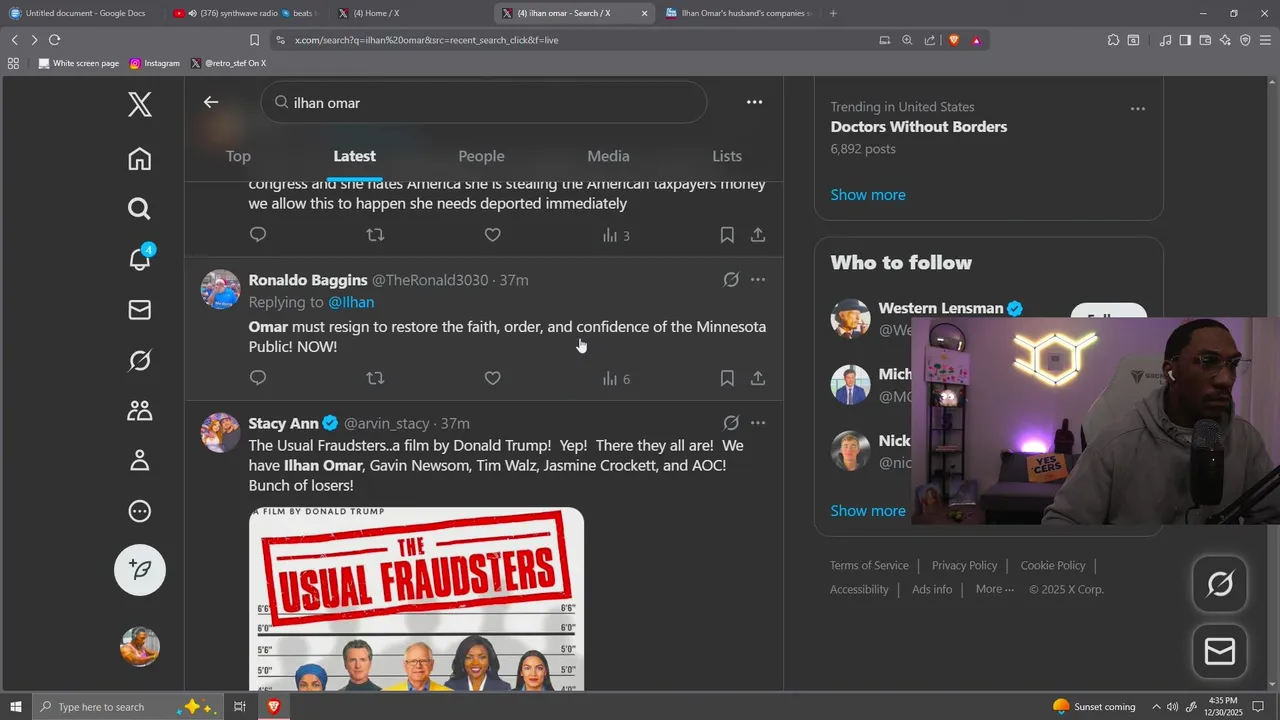The height and width of the screenshot is (720, 1280).
Task: Open Messages envelope in sidebar
Action: [x=140, y=310]
